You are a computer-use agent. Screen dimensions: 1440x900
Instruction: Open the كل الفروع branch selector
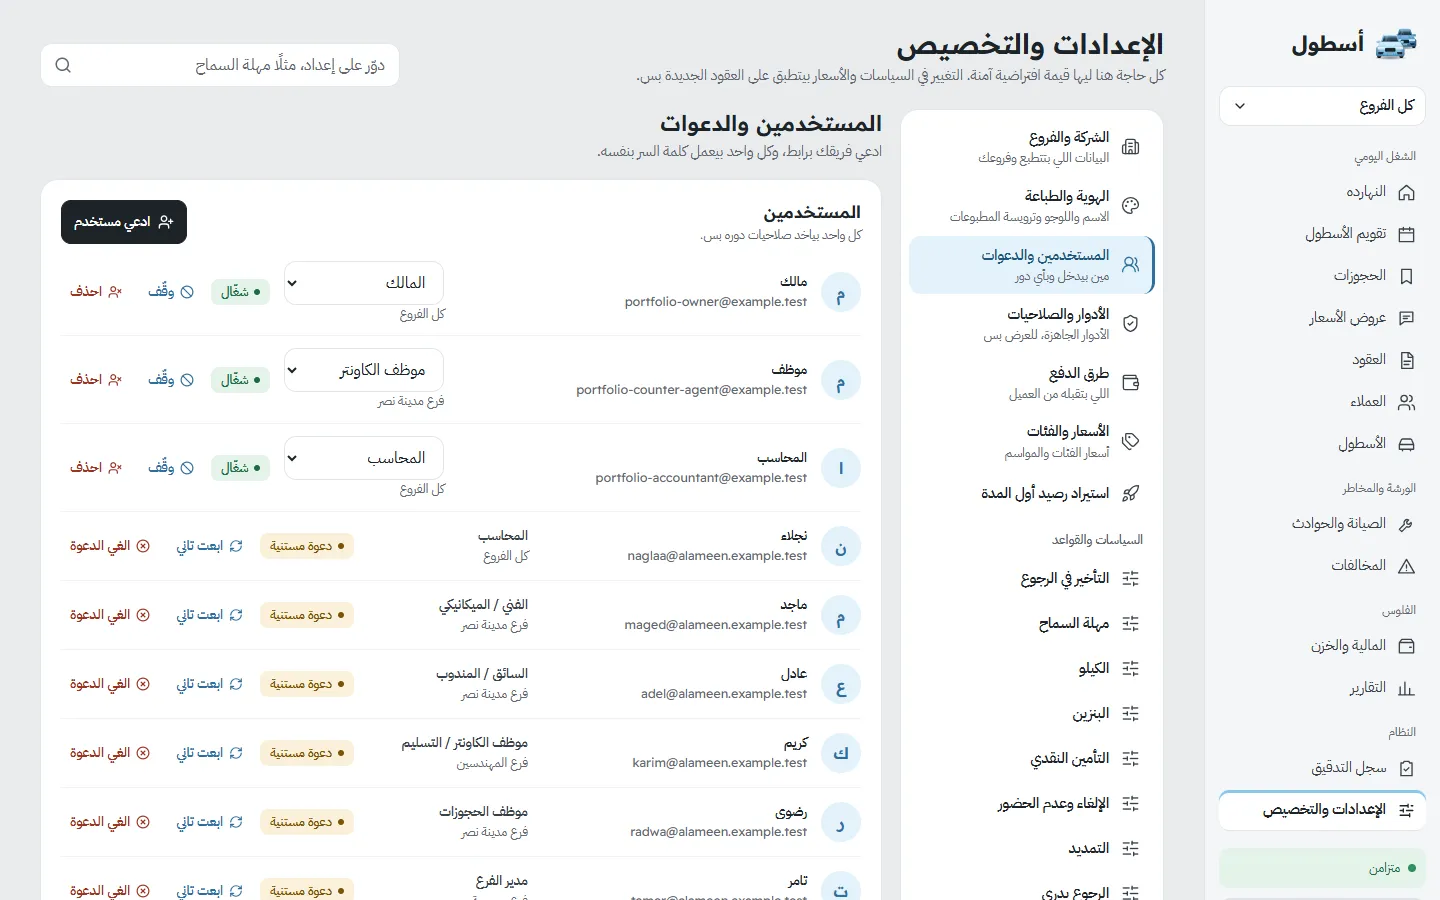coord(1322,106)
